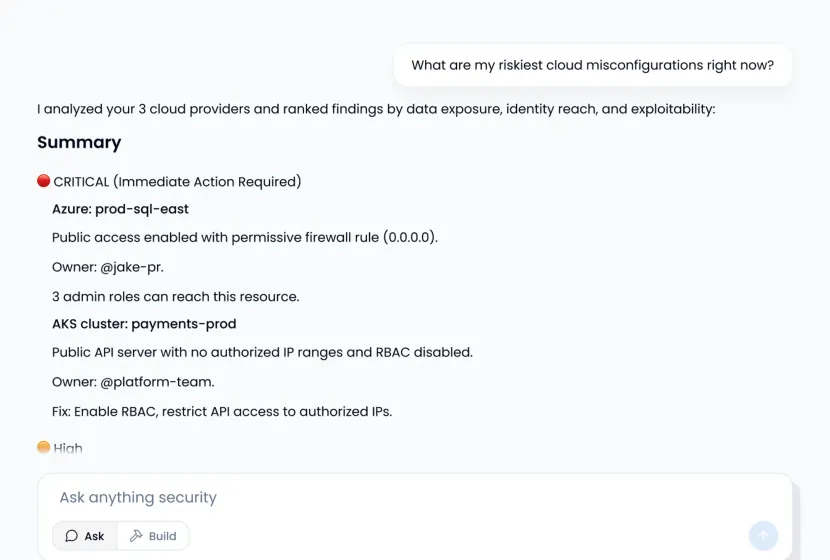
Task: Click the @jake-pr owner mention
Action: coord(131,267)
